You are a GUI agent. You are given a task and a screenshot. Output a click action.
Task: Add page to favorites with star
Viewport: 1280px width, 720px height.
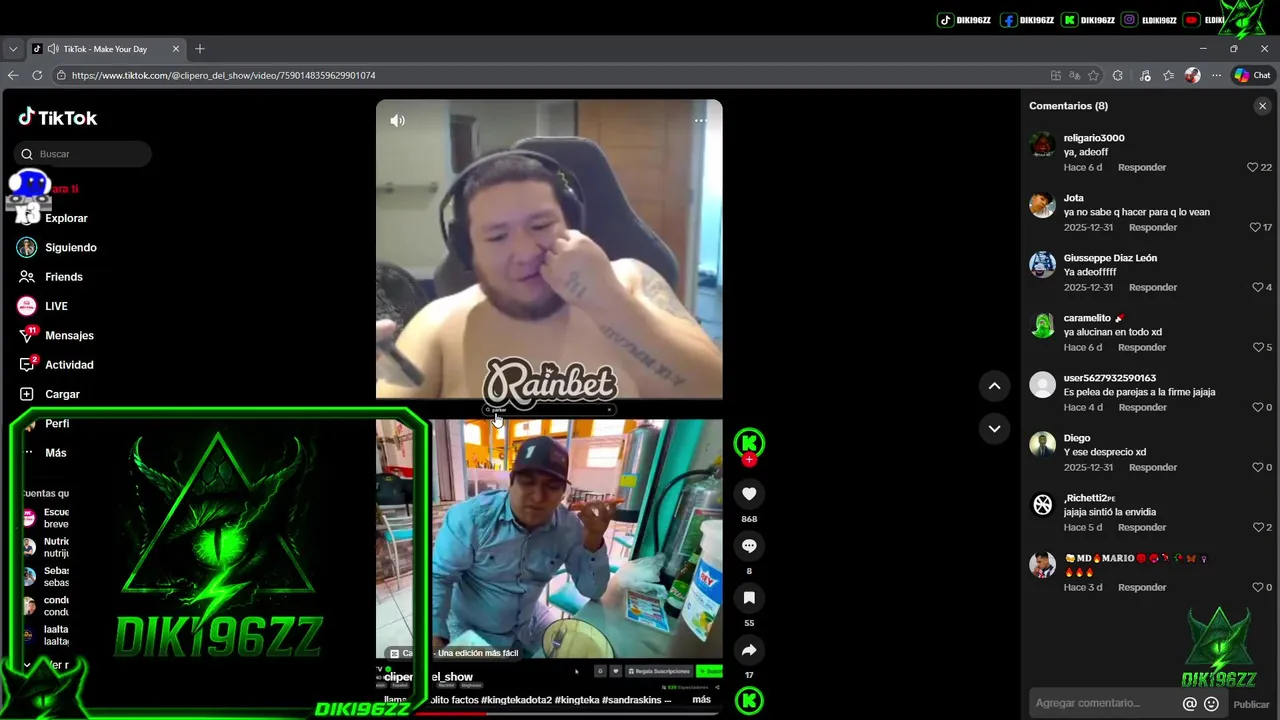pyautogui.click(x=1093, y=75)
